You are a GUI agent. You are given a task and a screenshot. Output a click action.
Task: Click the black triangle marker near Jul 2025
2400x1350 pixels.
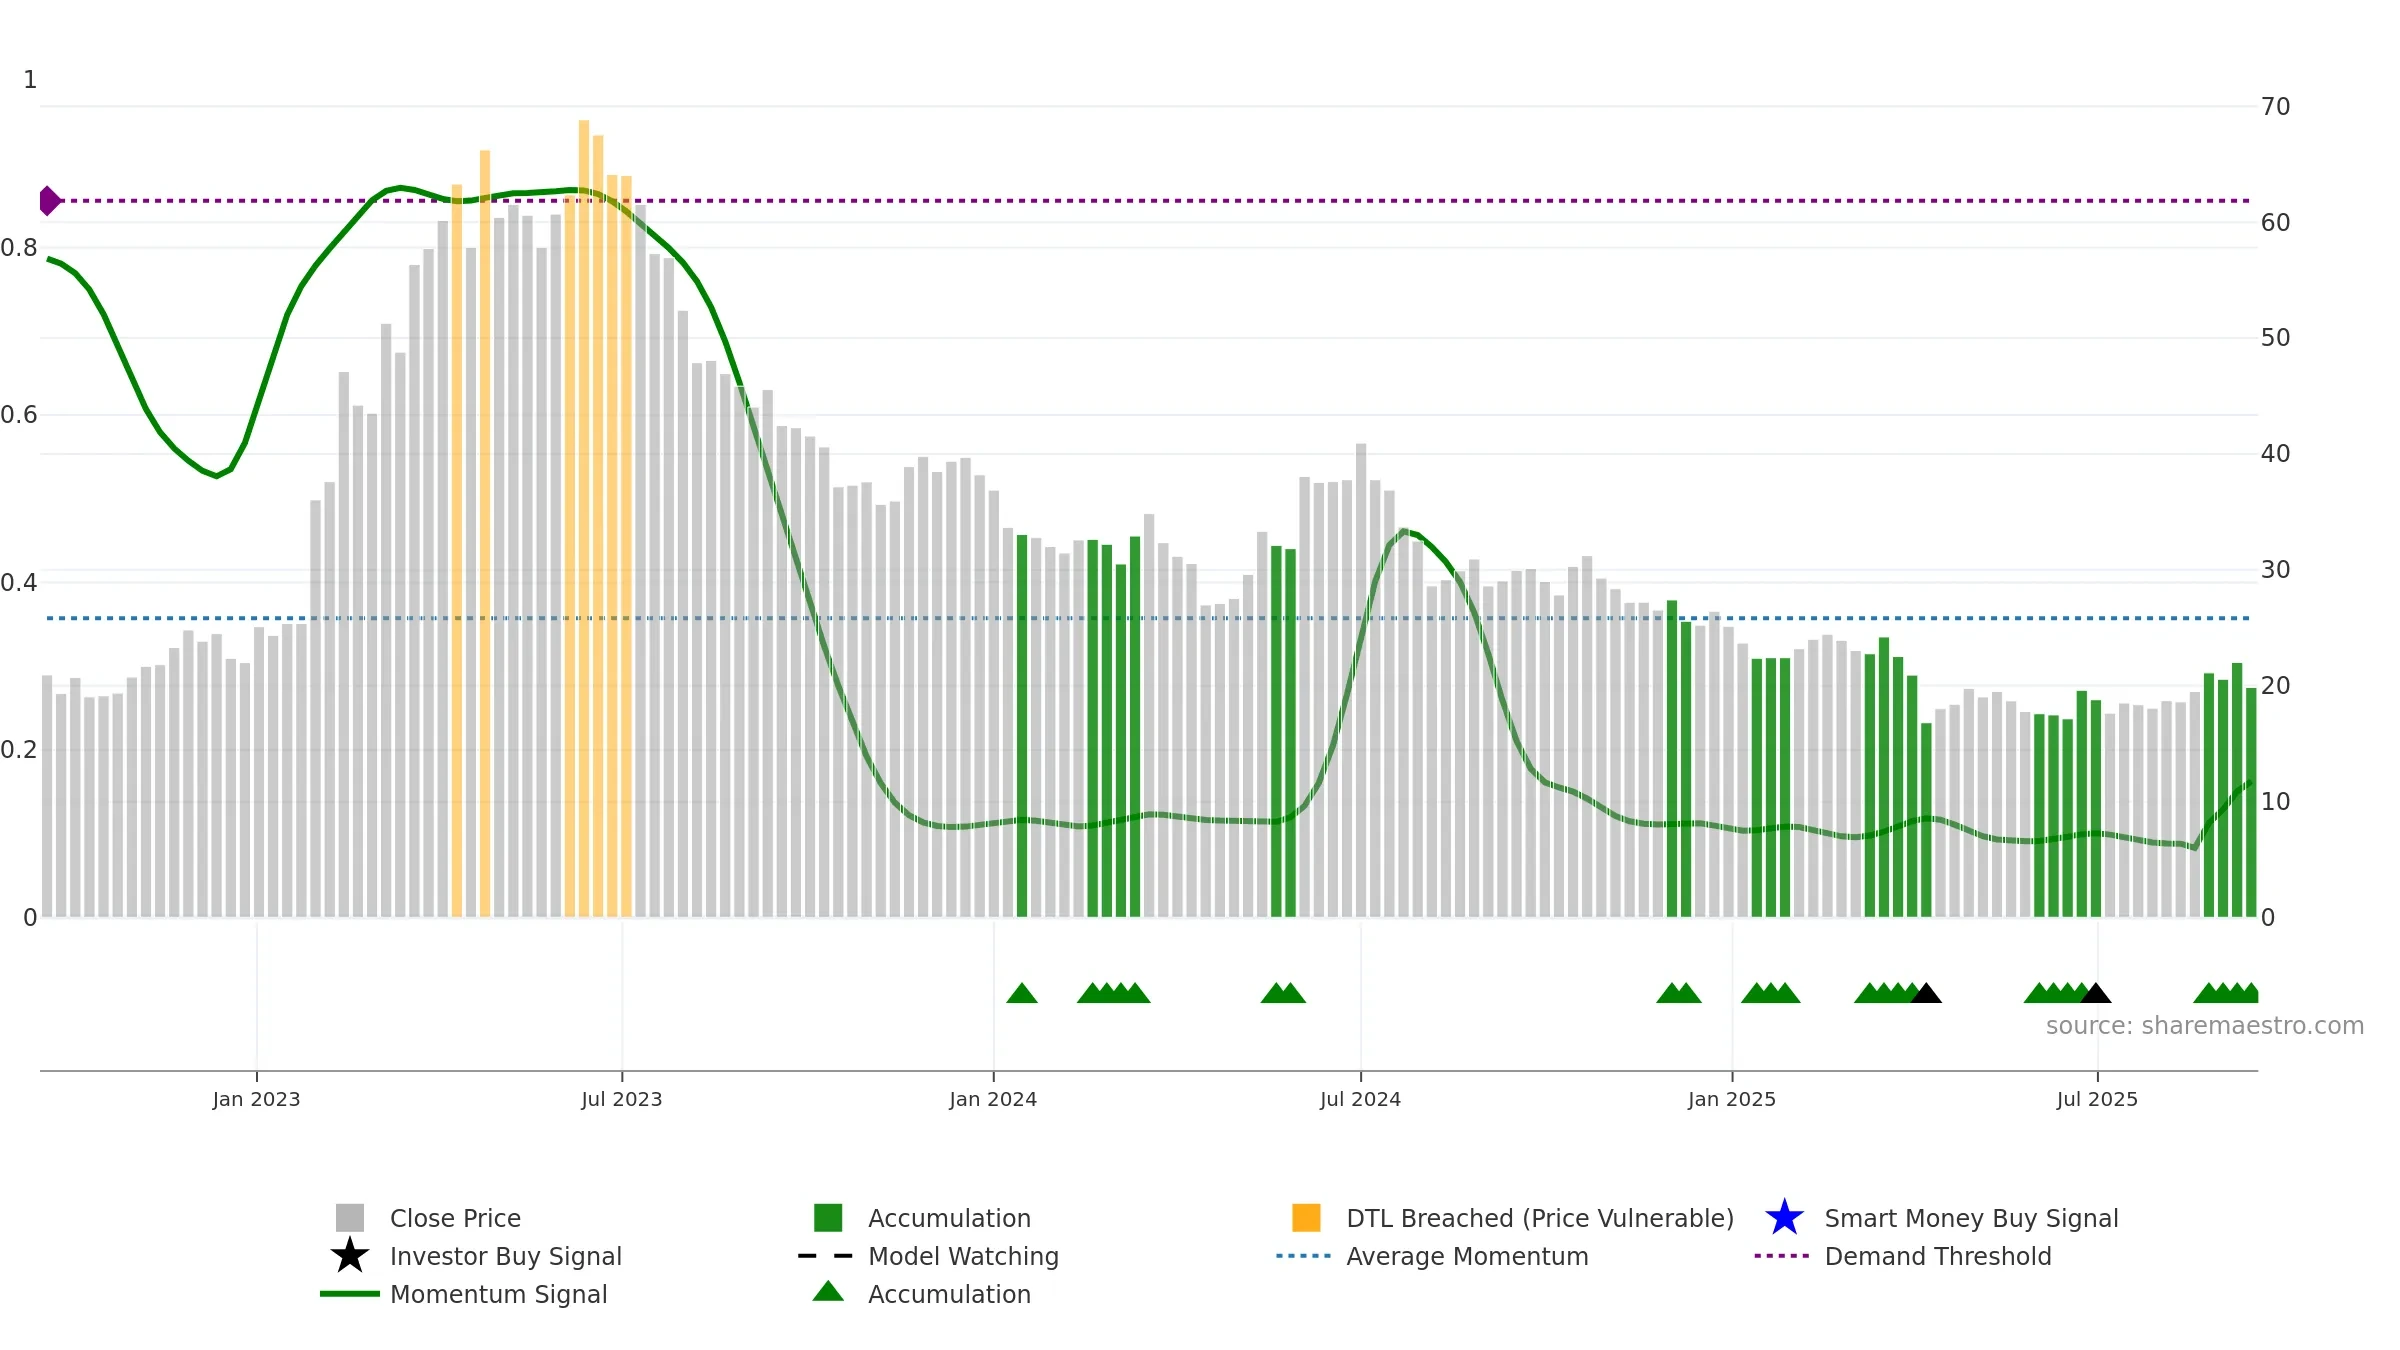click(x=2096, y=993)
